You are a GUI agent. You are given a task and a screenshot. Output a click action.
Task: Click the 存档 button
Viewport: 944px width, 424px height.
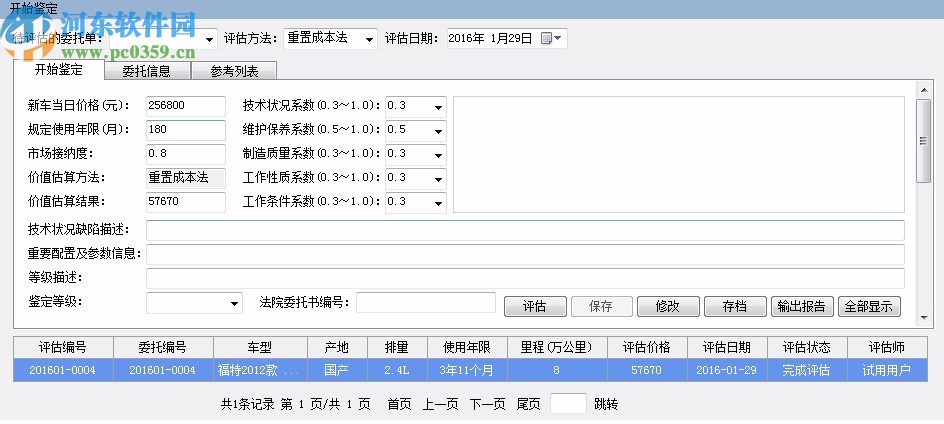tap(735, 307)
